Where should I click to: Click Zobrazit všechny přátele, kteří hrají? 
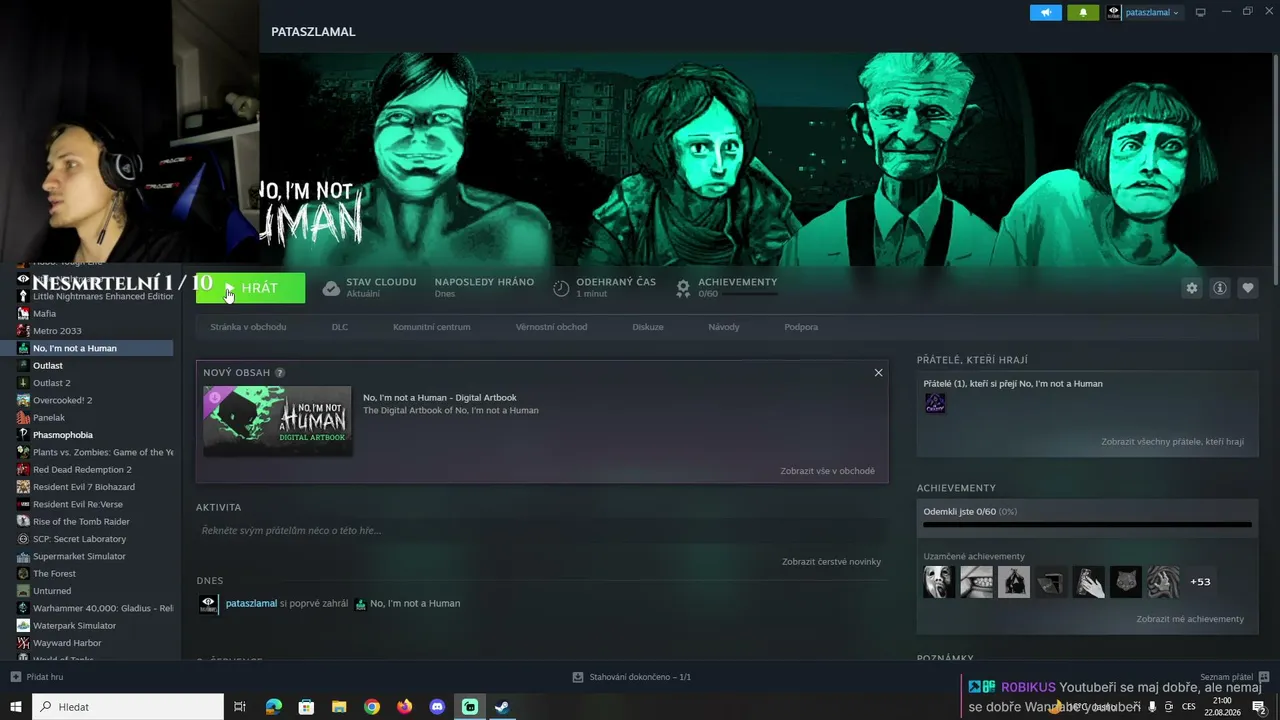[x=1173, y=442]
